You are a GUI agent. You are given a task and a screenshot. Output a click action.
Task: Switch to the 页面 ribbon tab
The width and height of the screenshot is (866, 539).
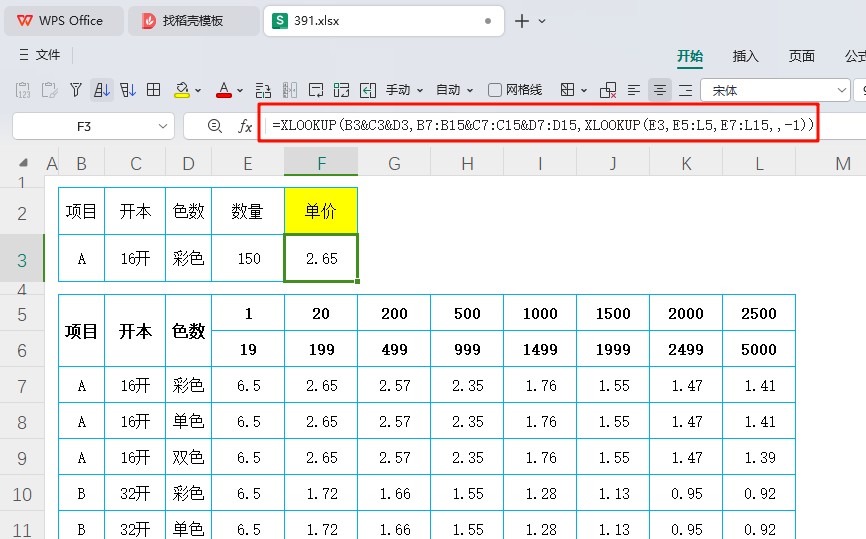click(x=801, y=56)
